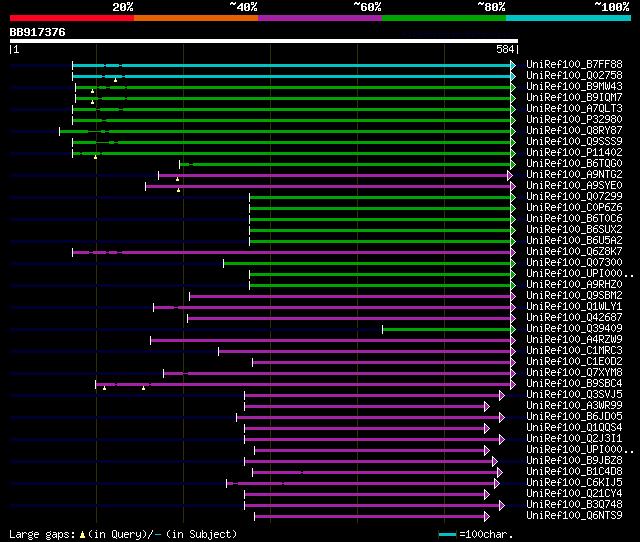The height and width of the screenshot is (542, 640).
Task: Click the purple ~60% legend segment
Action: (x=320, y=18)
